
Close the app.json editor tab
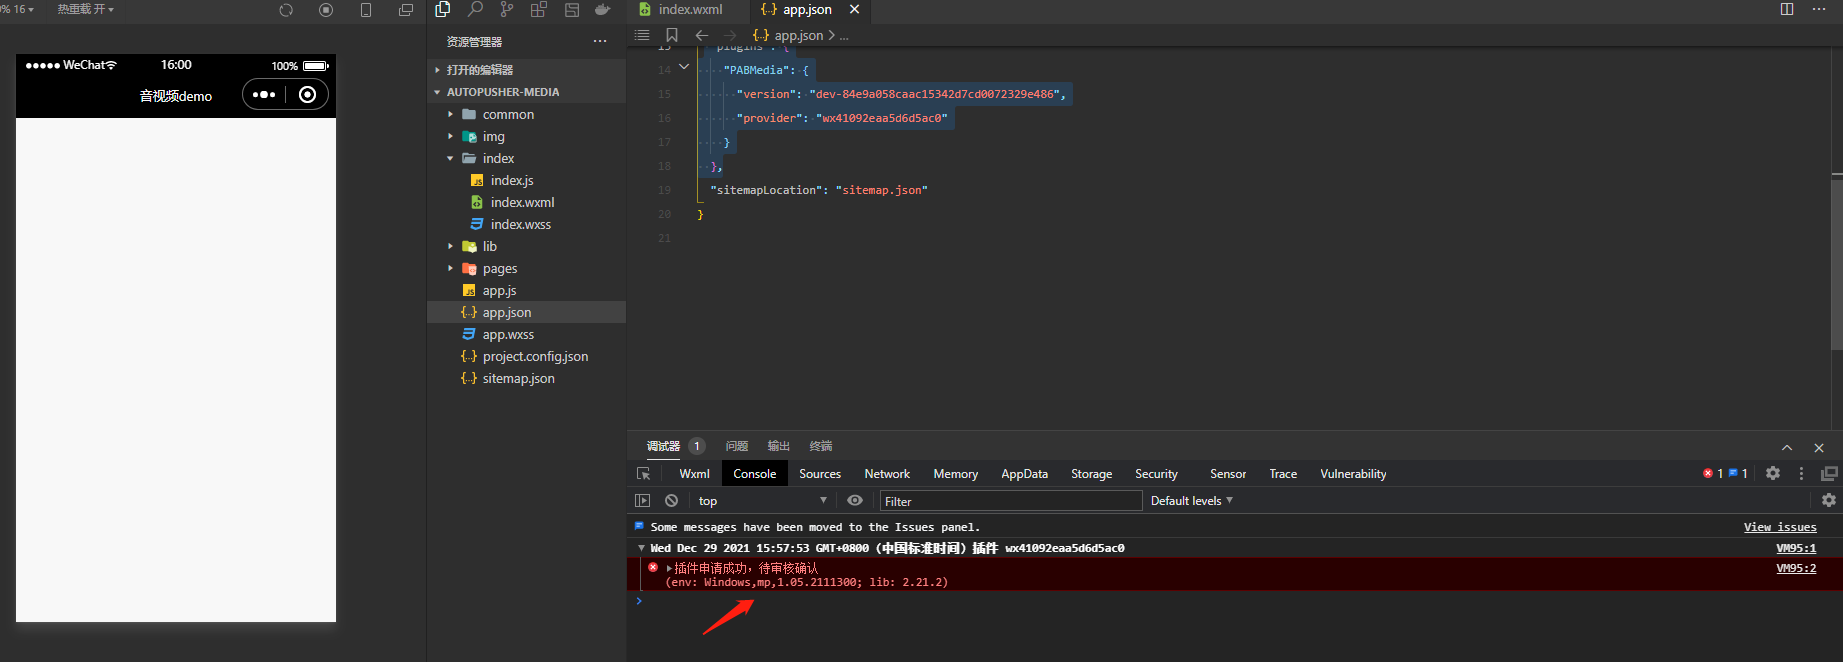pyautogui.click(x=854, y=9)
